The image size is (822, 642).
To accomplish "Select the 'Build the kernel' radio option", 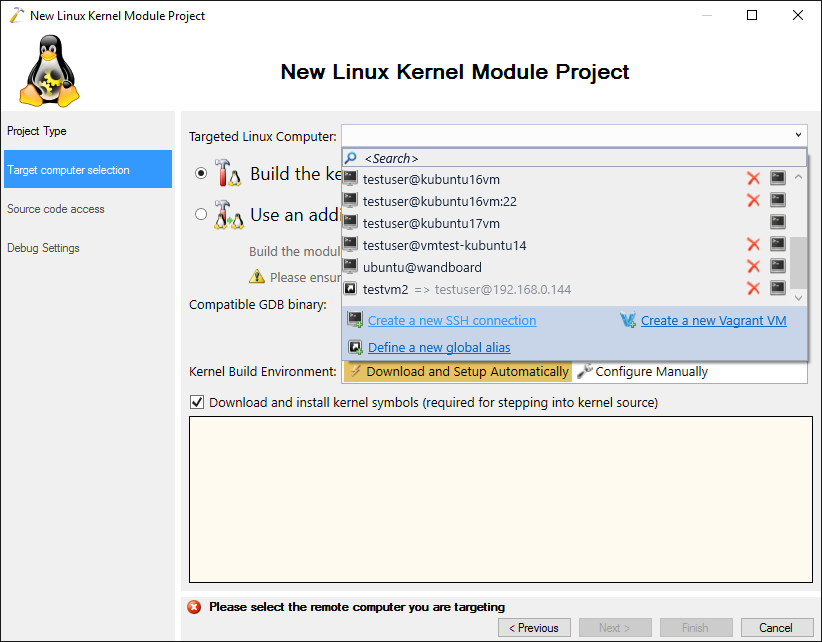I will click(201, 173).
